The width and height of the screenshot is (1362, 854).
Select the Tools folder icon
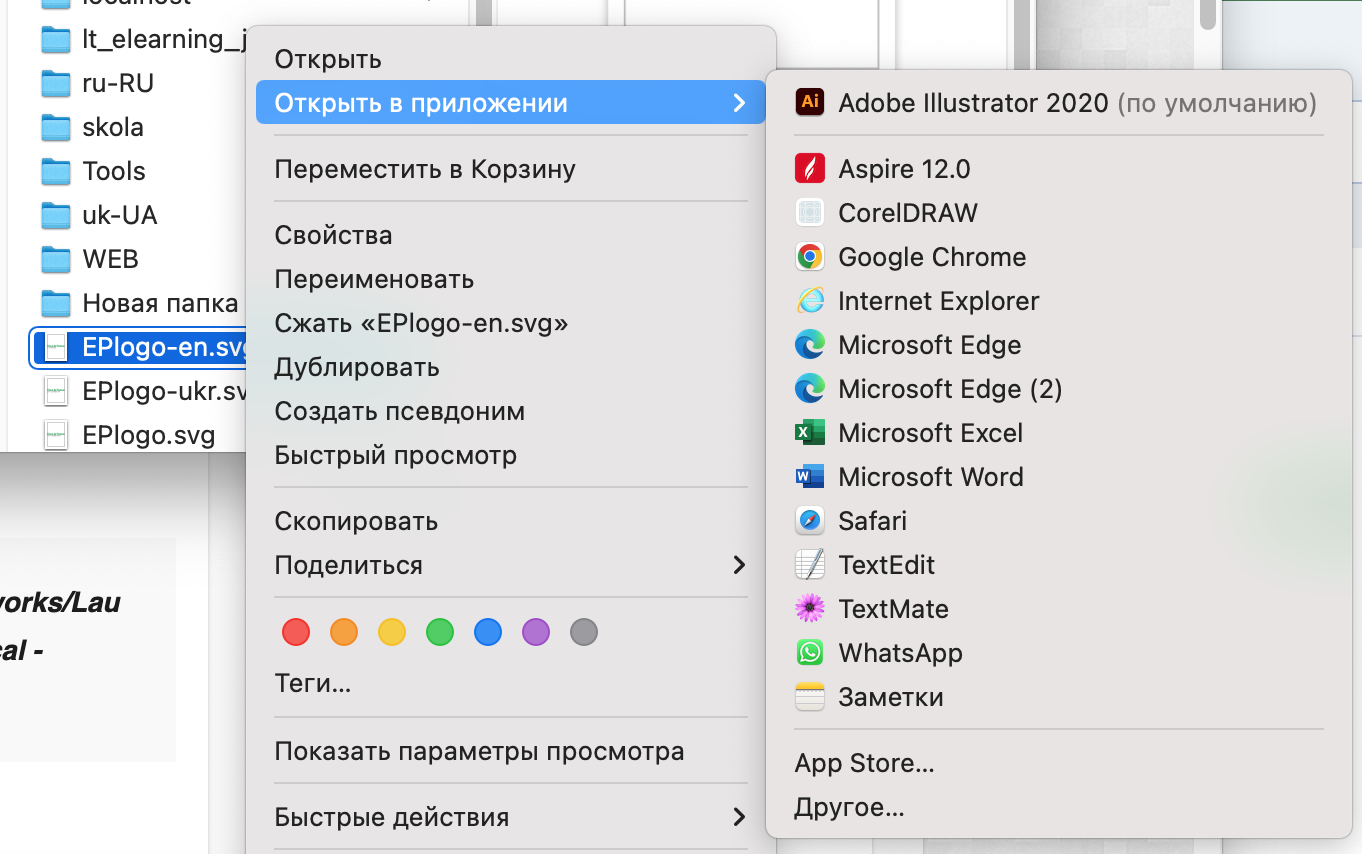55,171
